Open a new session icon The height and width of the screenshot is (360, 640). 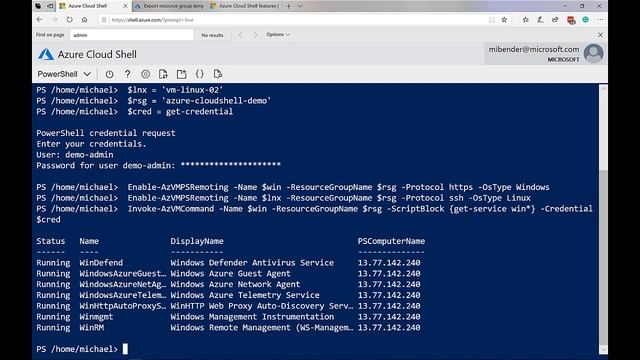(182, 74)
